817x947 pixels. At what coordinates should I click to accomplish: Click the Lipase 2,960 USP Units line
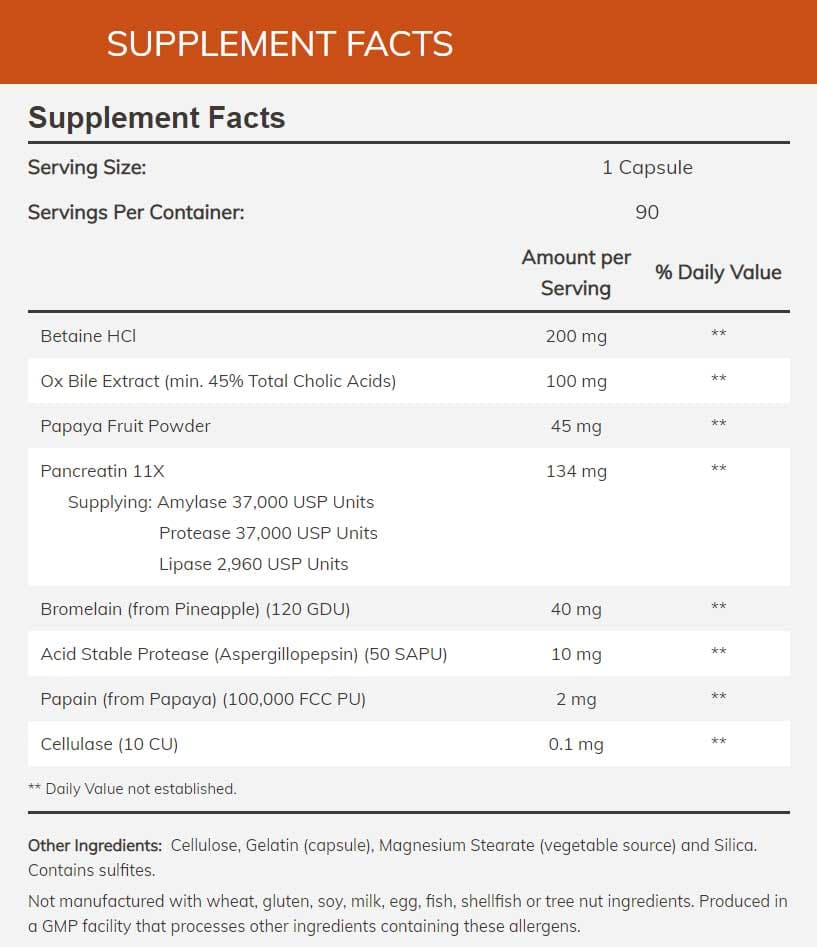pyautogui.click(x=253, y=564)
